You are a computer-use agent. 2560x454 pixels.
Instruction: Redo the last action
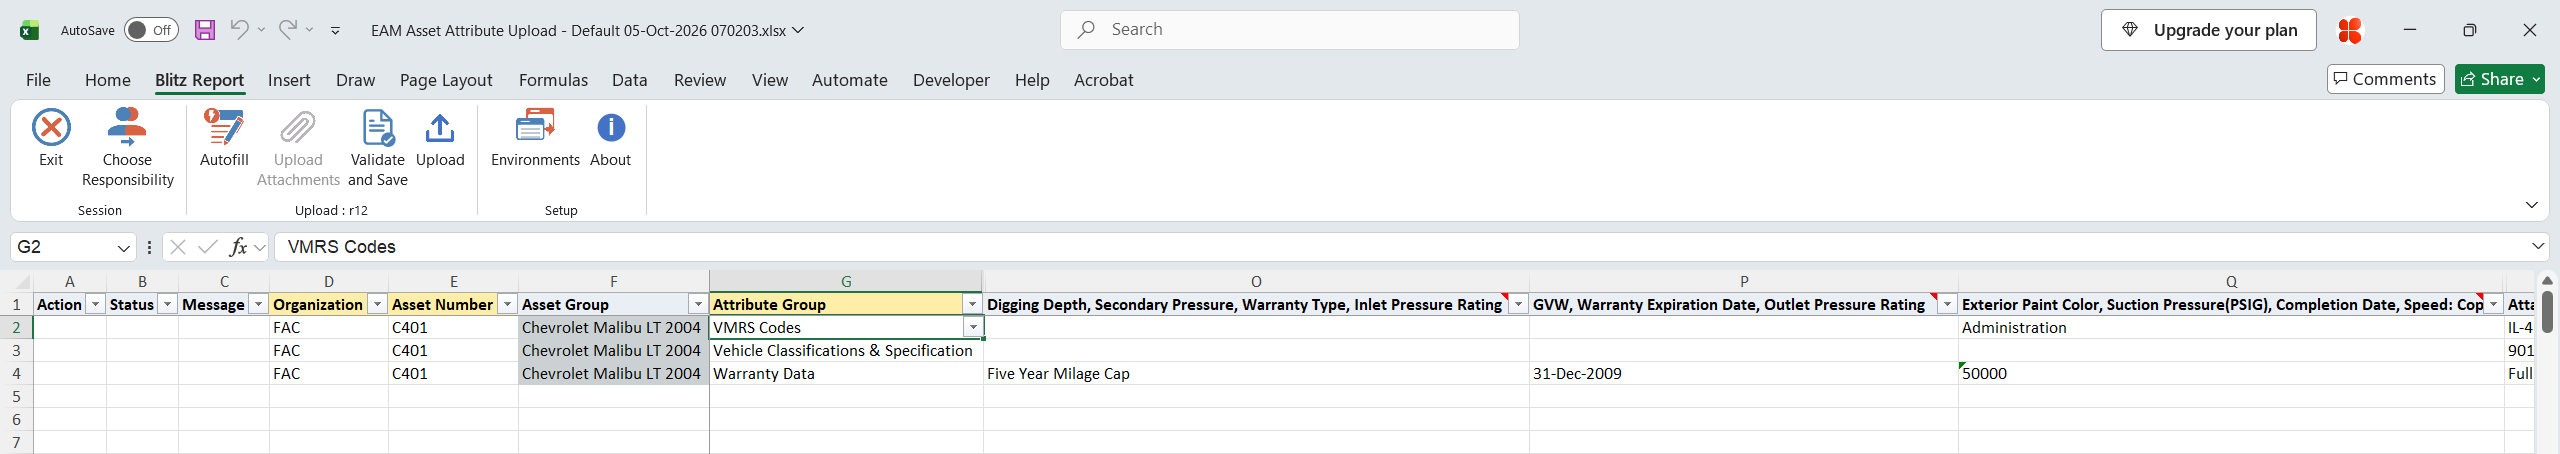pos(287,30)
